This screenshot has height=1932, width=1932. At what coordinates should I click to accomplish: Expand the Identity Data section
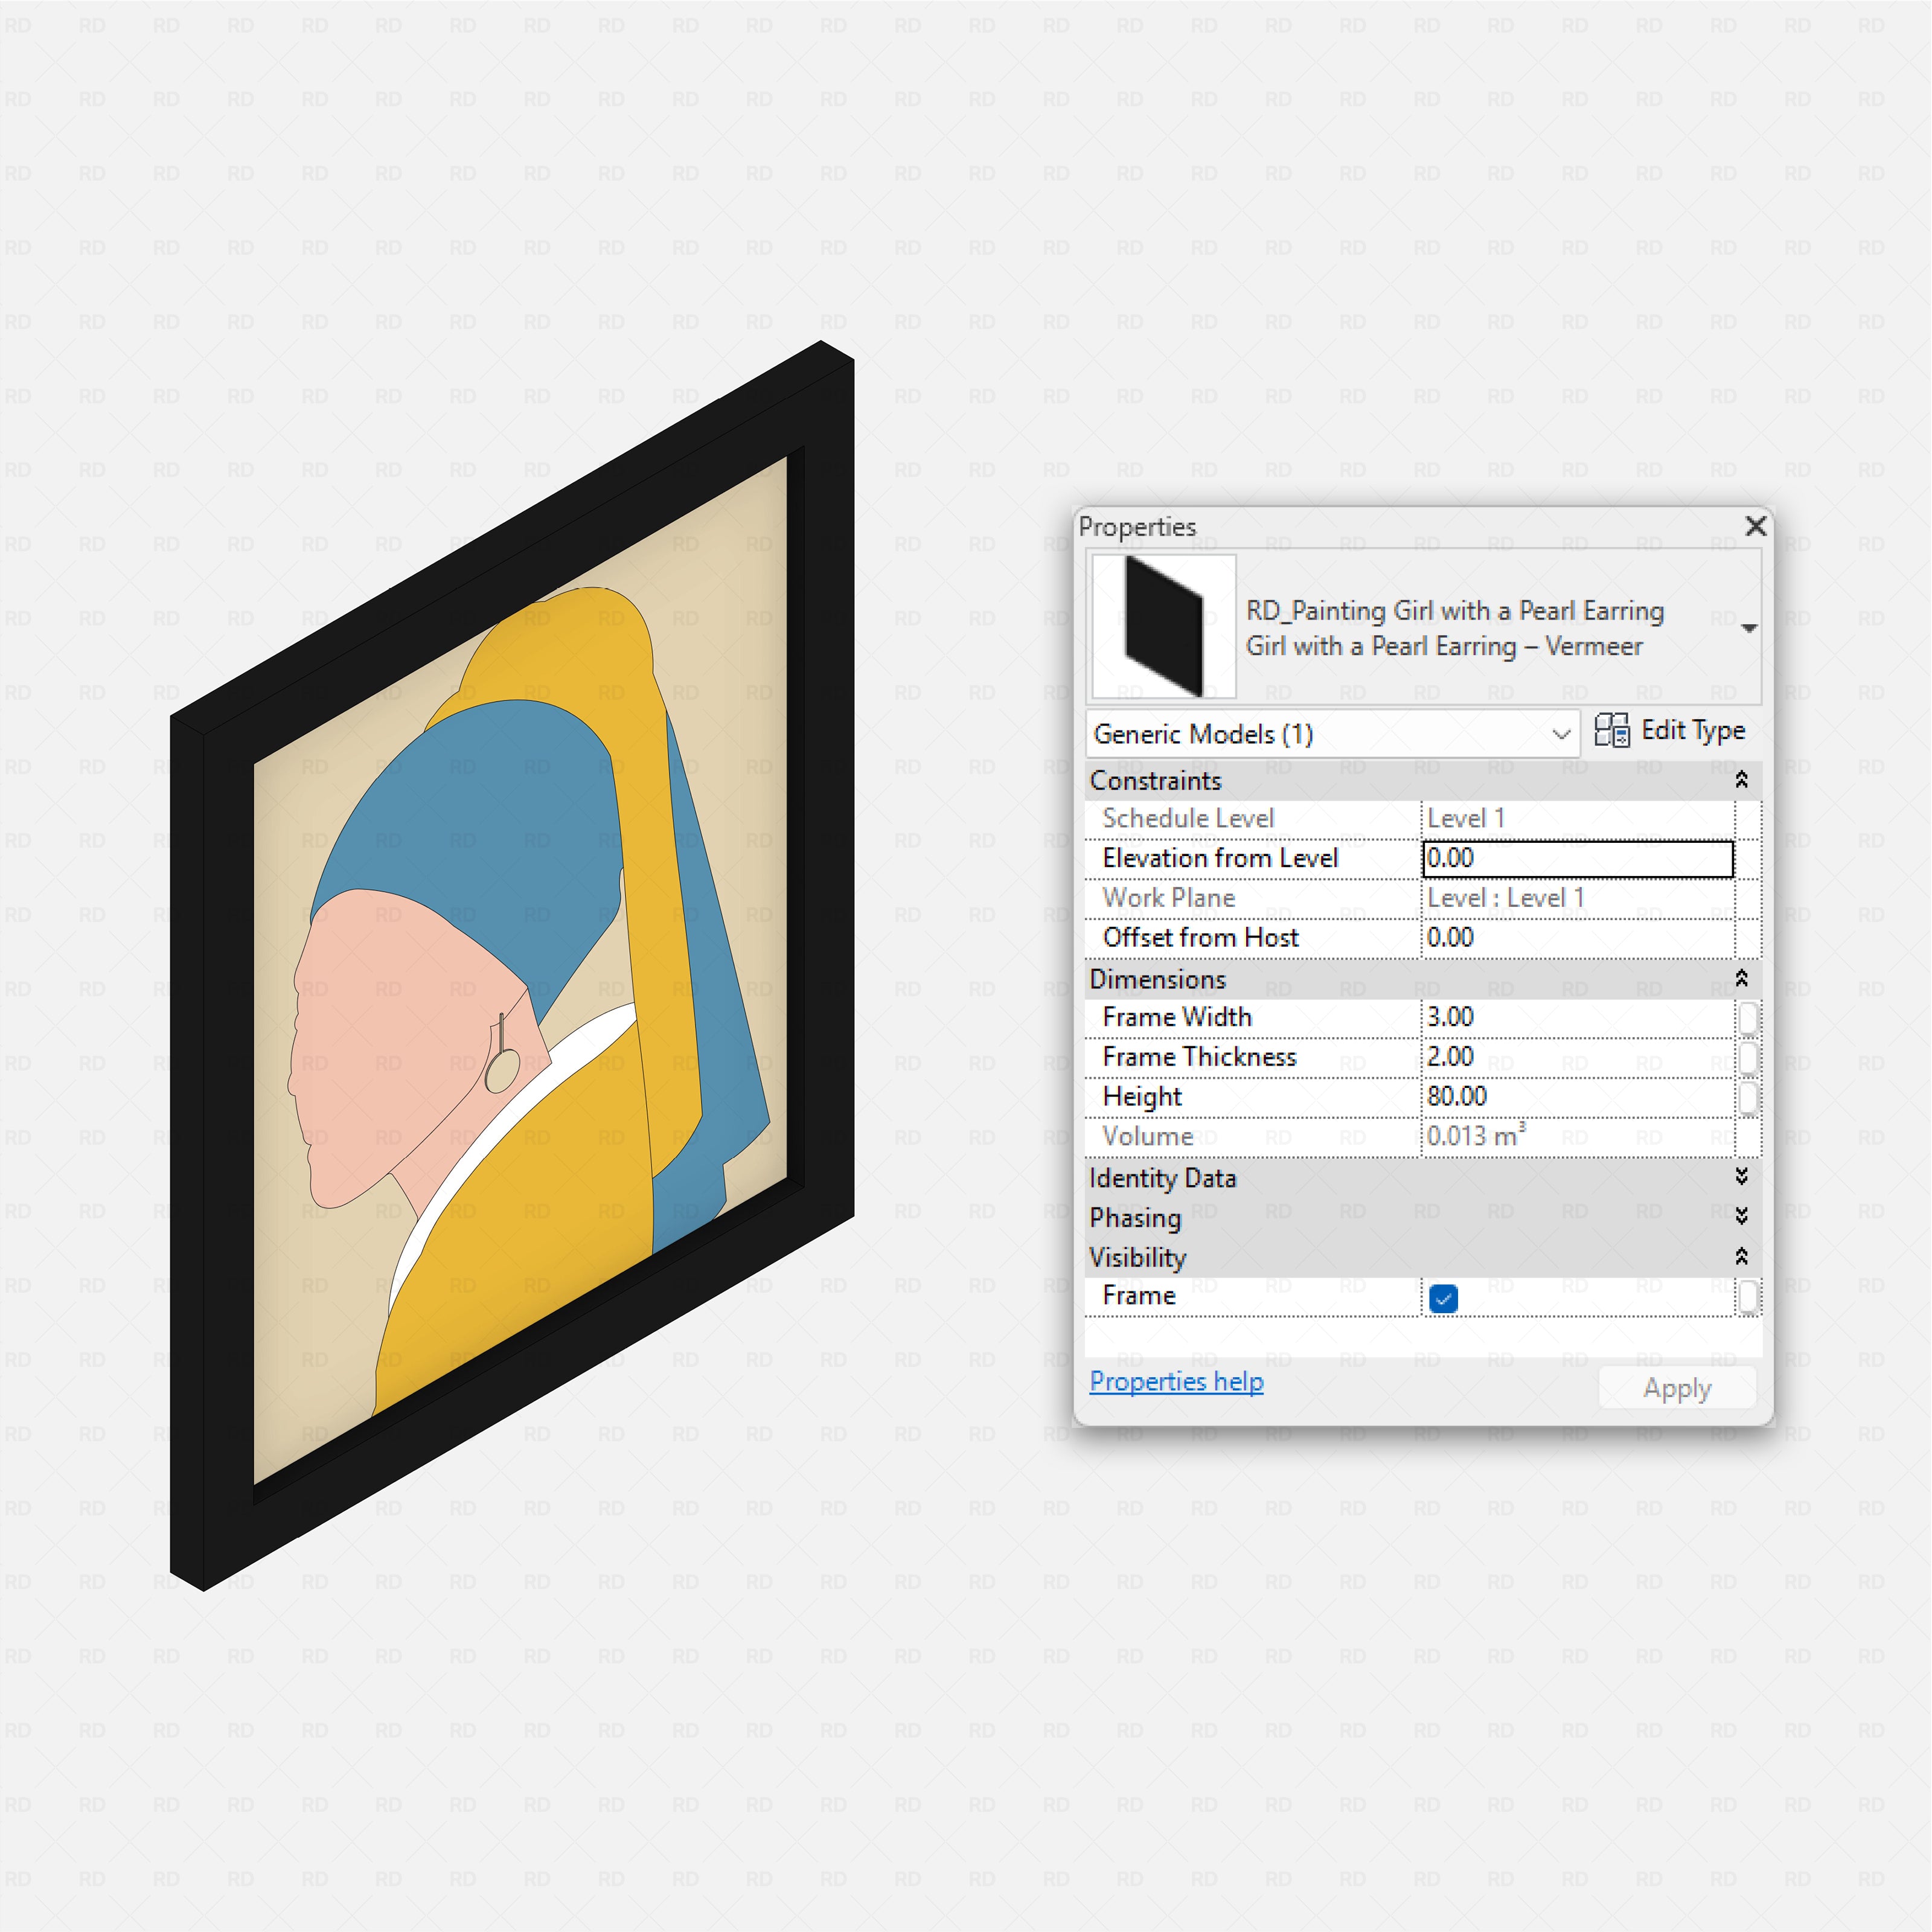coord(1742,1178)
